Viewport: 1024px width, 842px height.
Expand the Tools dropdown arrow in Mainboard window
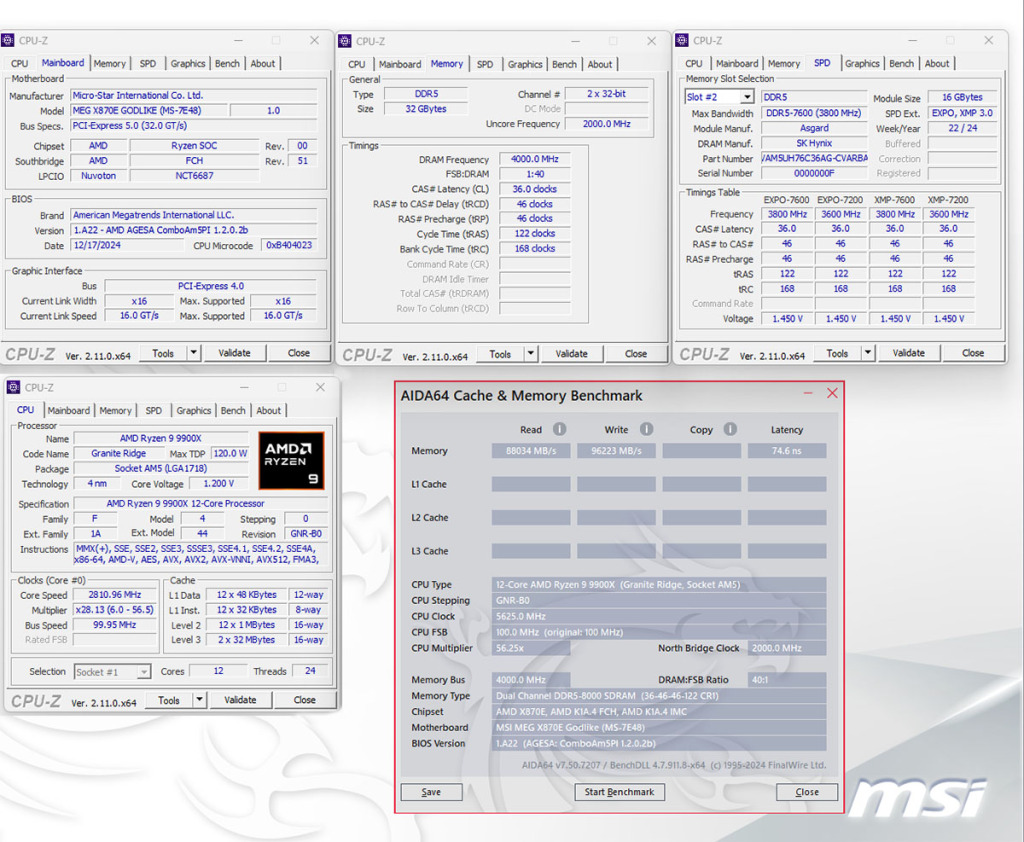[193, 353]
